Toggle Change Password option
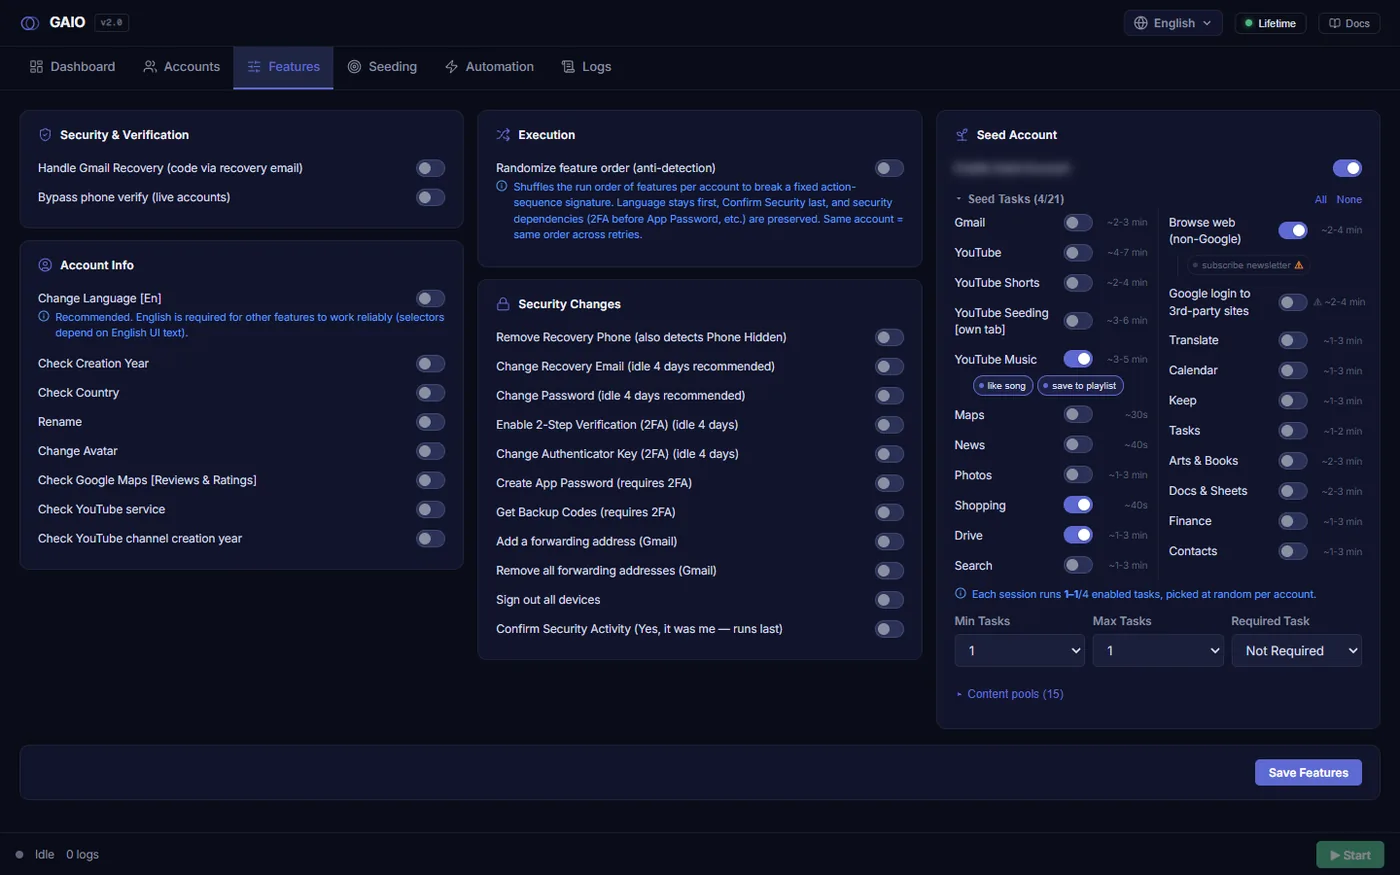This screenshot has width=1400, height=875. [889, 396]
